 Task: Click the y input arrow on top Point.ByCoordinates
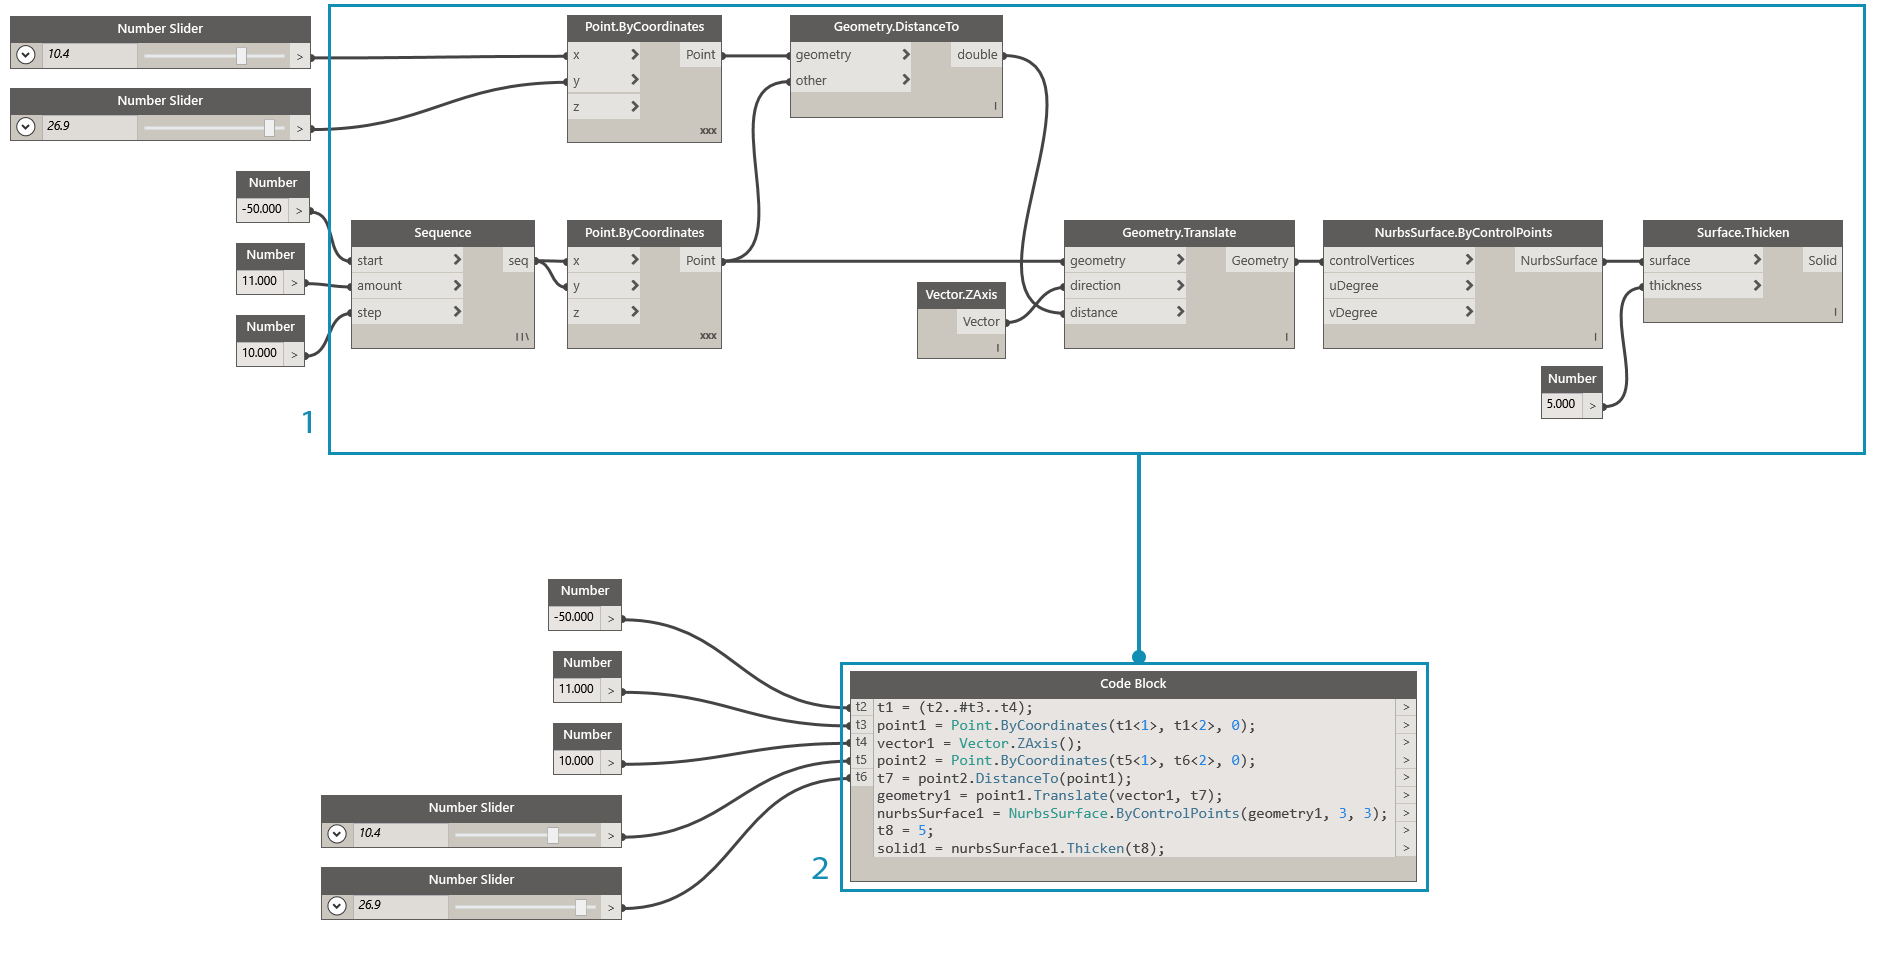[633, 80]
